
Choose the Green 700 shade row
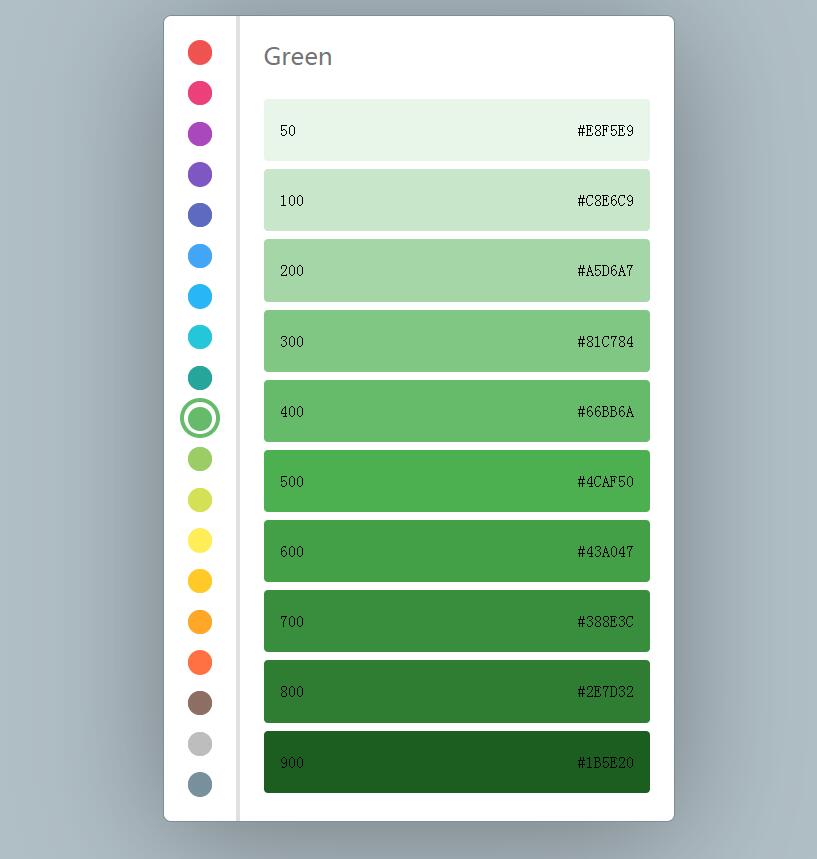(456, 621)
